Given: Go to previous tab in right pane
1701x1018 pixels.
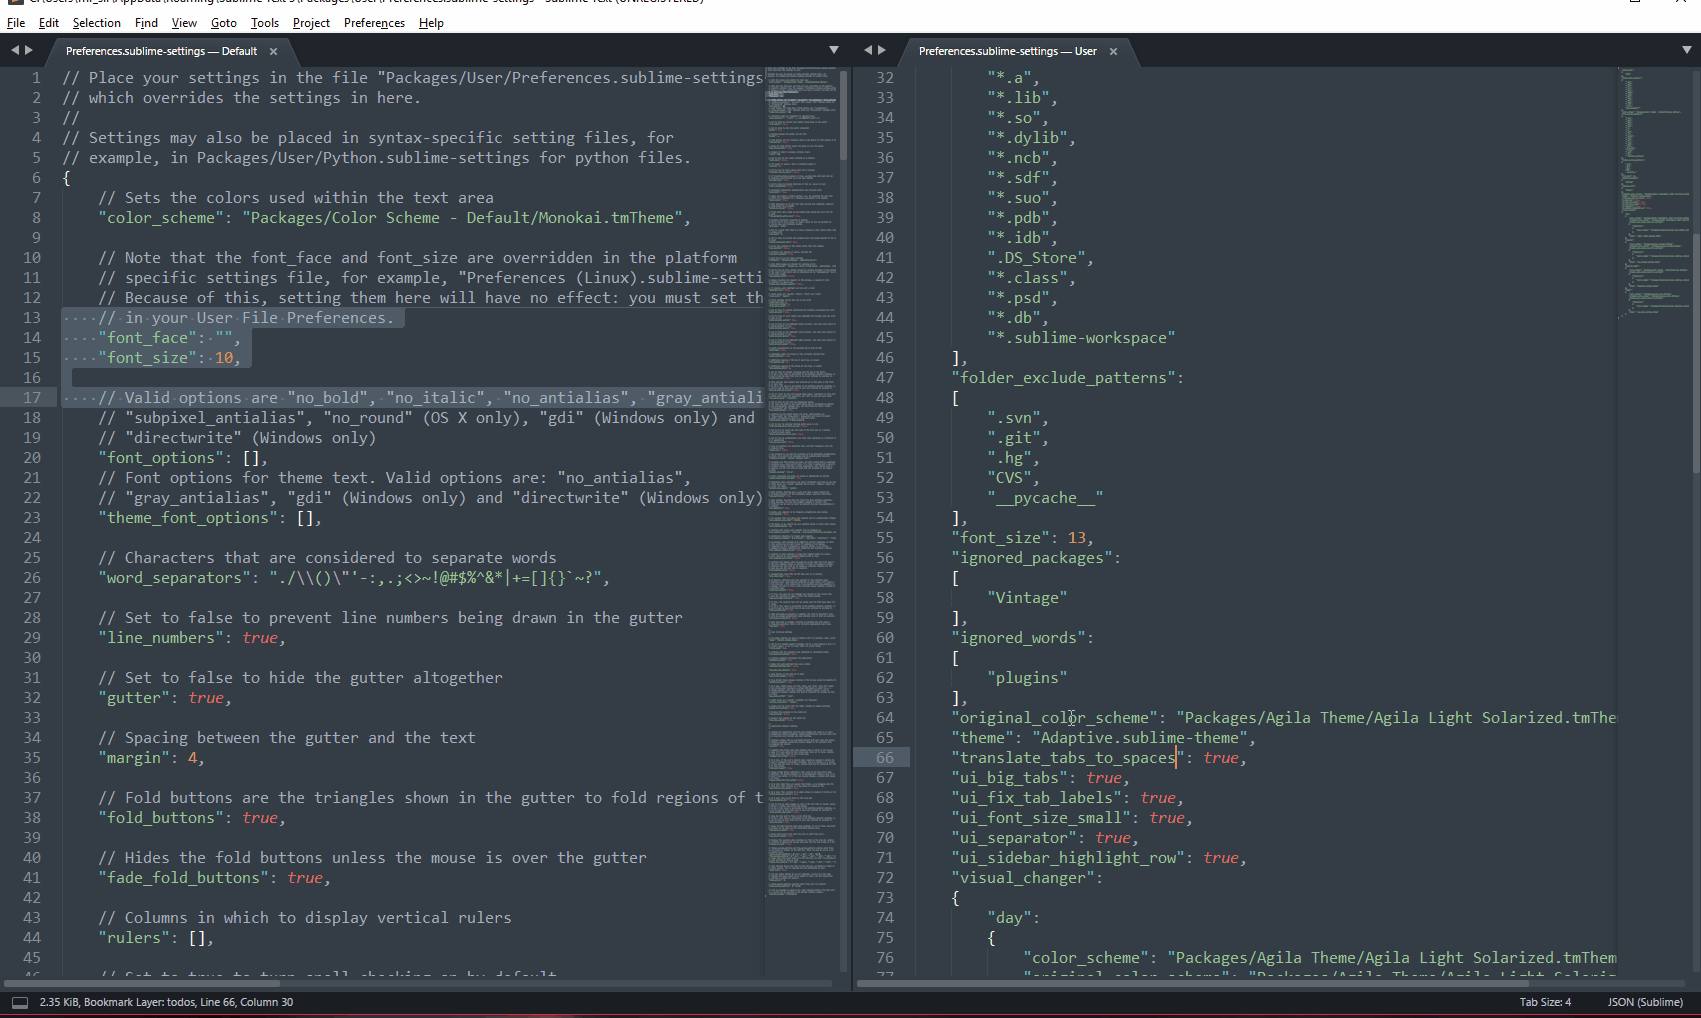Looking at the screenshot, I should tap(867, 50).
